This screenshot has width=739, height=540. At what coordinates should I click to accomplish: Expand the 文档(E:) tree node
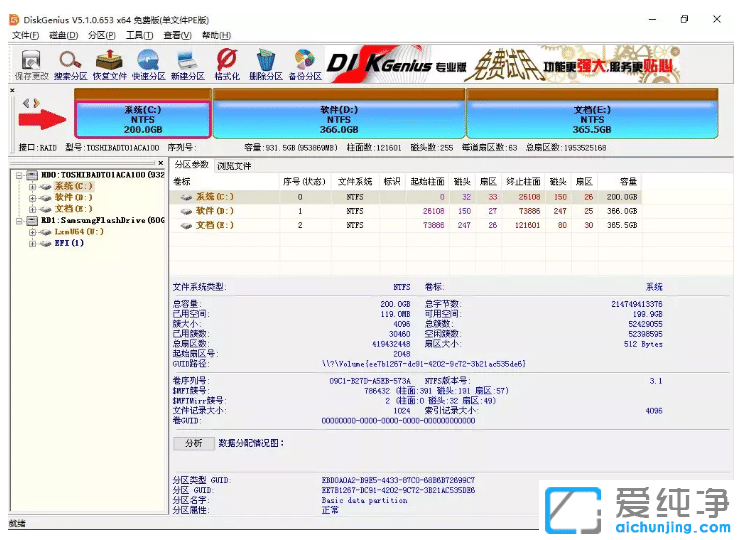32,209
